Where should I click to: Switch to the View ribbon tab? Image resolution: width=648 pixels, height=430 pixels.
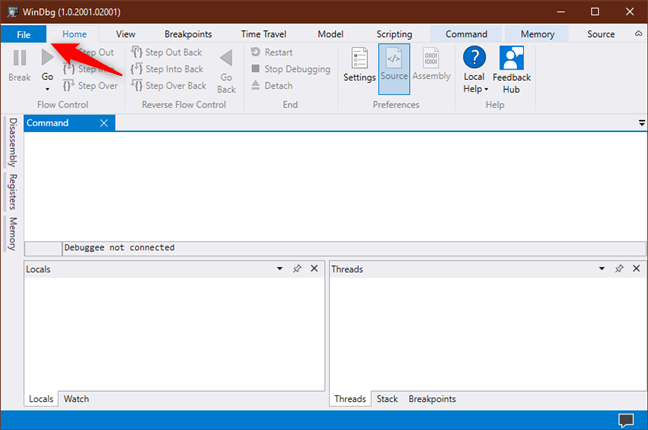point(125,34)
